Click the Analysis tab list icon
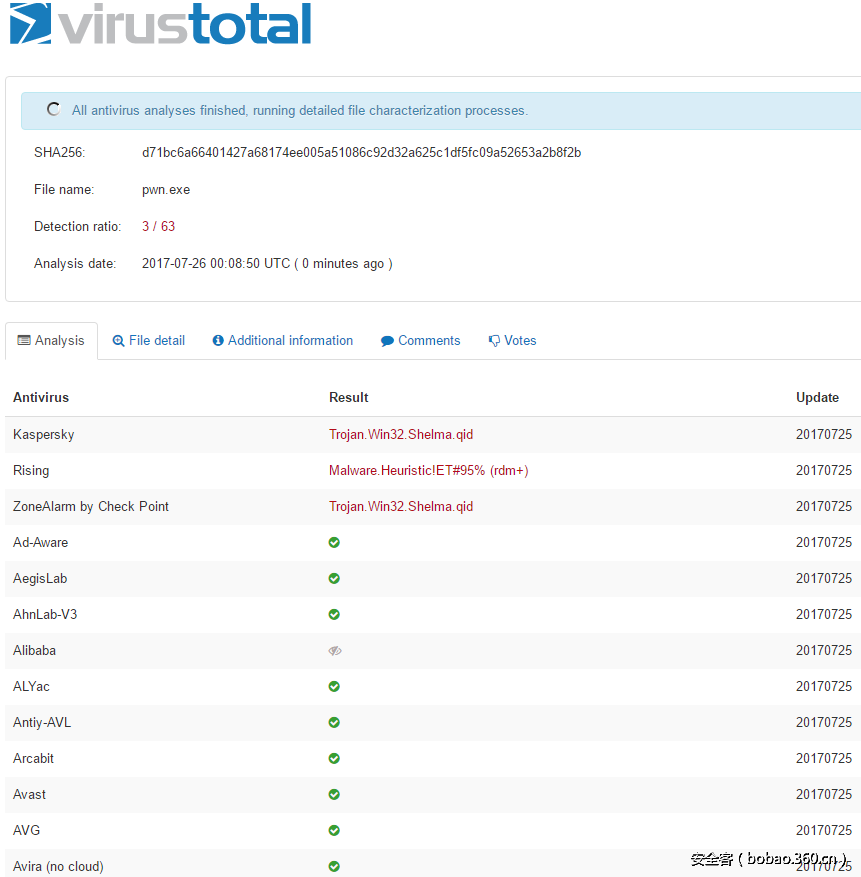Screen dimensions: 861x877 coord(24,340)
